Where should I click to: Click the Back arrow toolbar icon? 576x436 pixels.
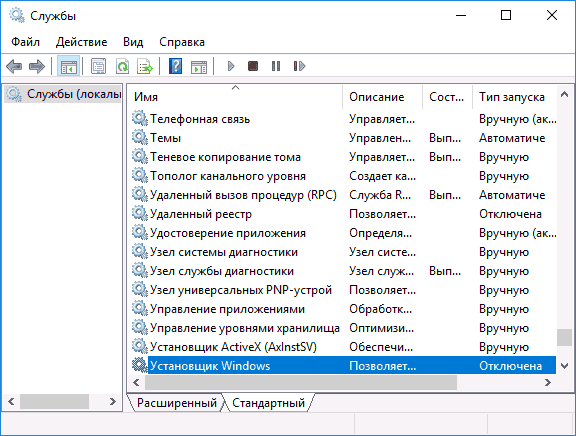(14, 66)
